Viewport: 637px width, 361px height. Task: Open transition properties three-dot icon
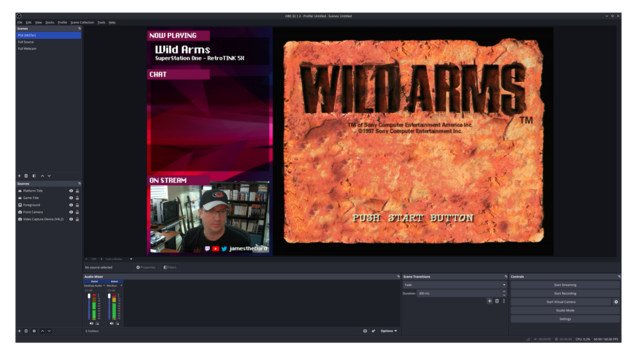click(504, 301)
